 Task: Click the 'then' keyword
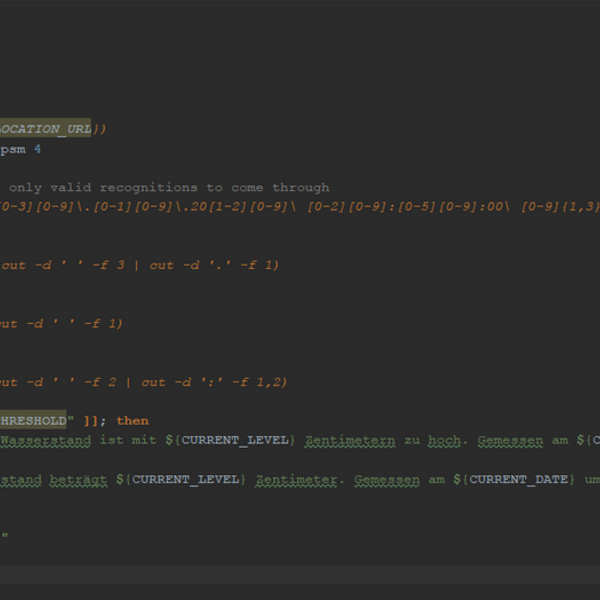[132, 421]
